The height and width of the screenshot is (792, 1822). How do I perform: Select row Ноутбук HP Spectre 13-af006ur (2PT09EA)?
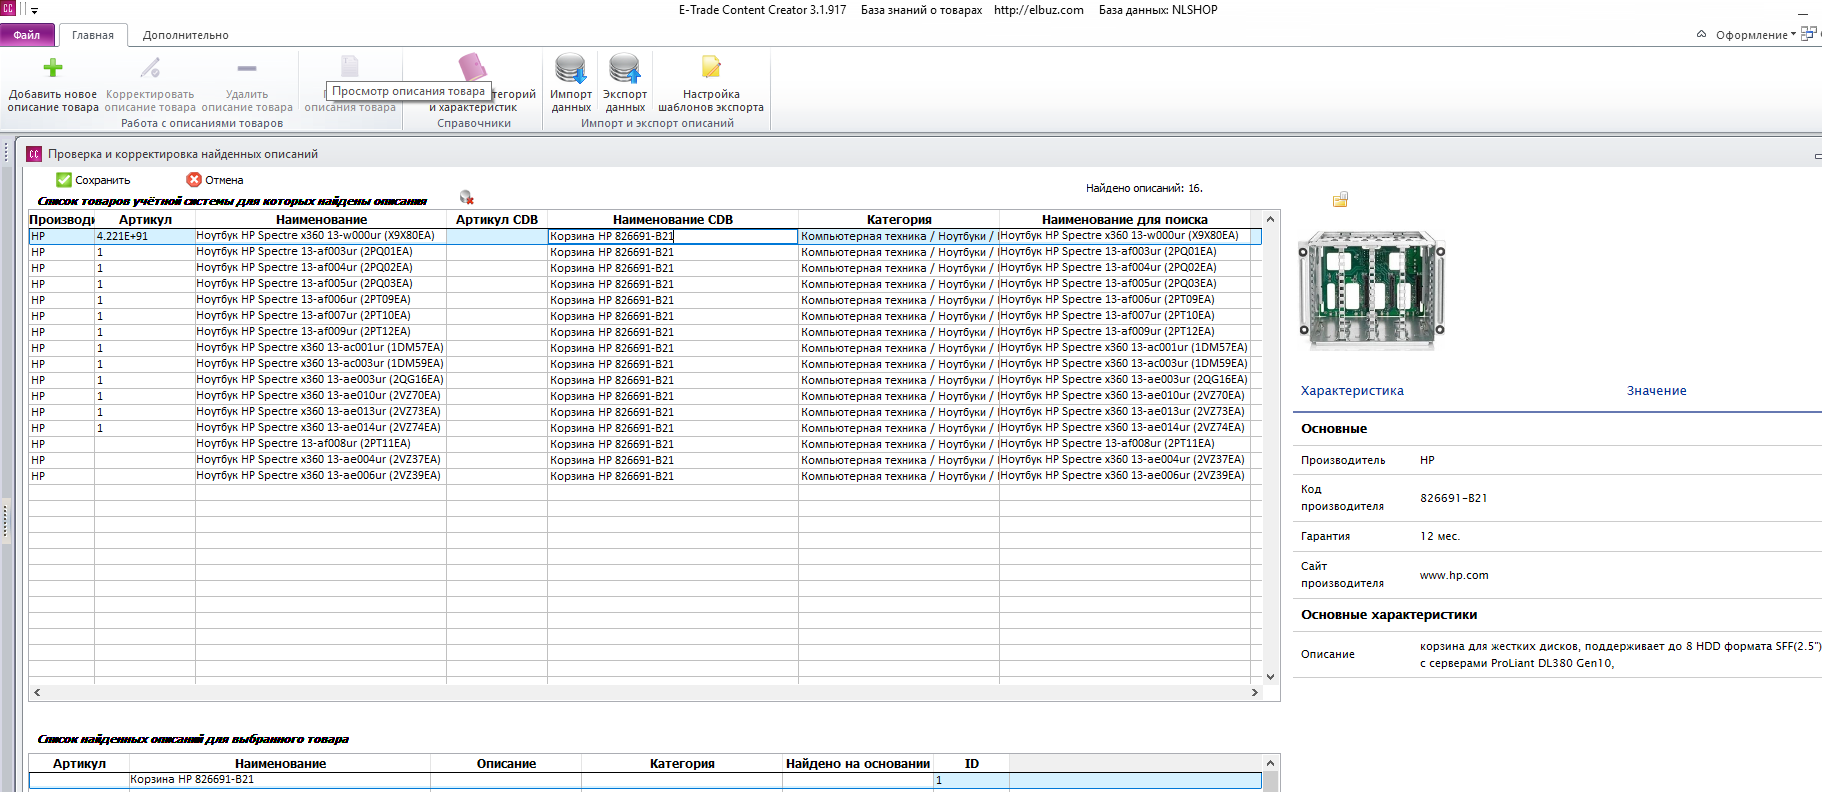click(x=645, y=300)
